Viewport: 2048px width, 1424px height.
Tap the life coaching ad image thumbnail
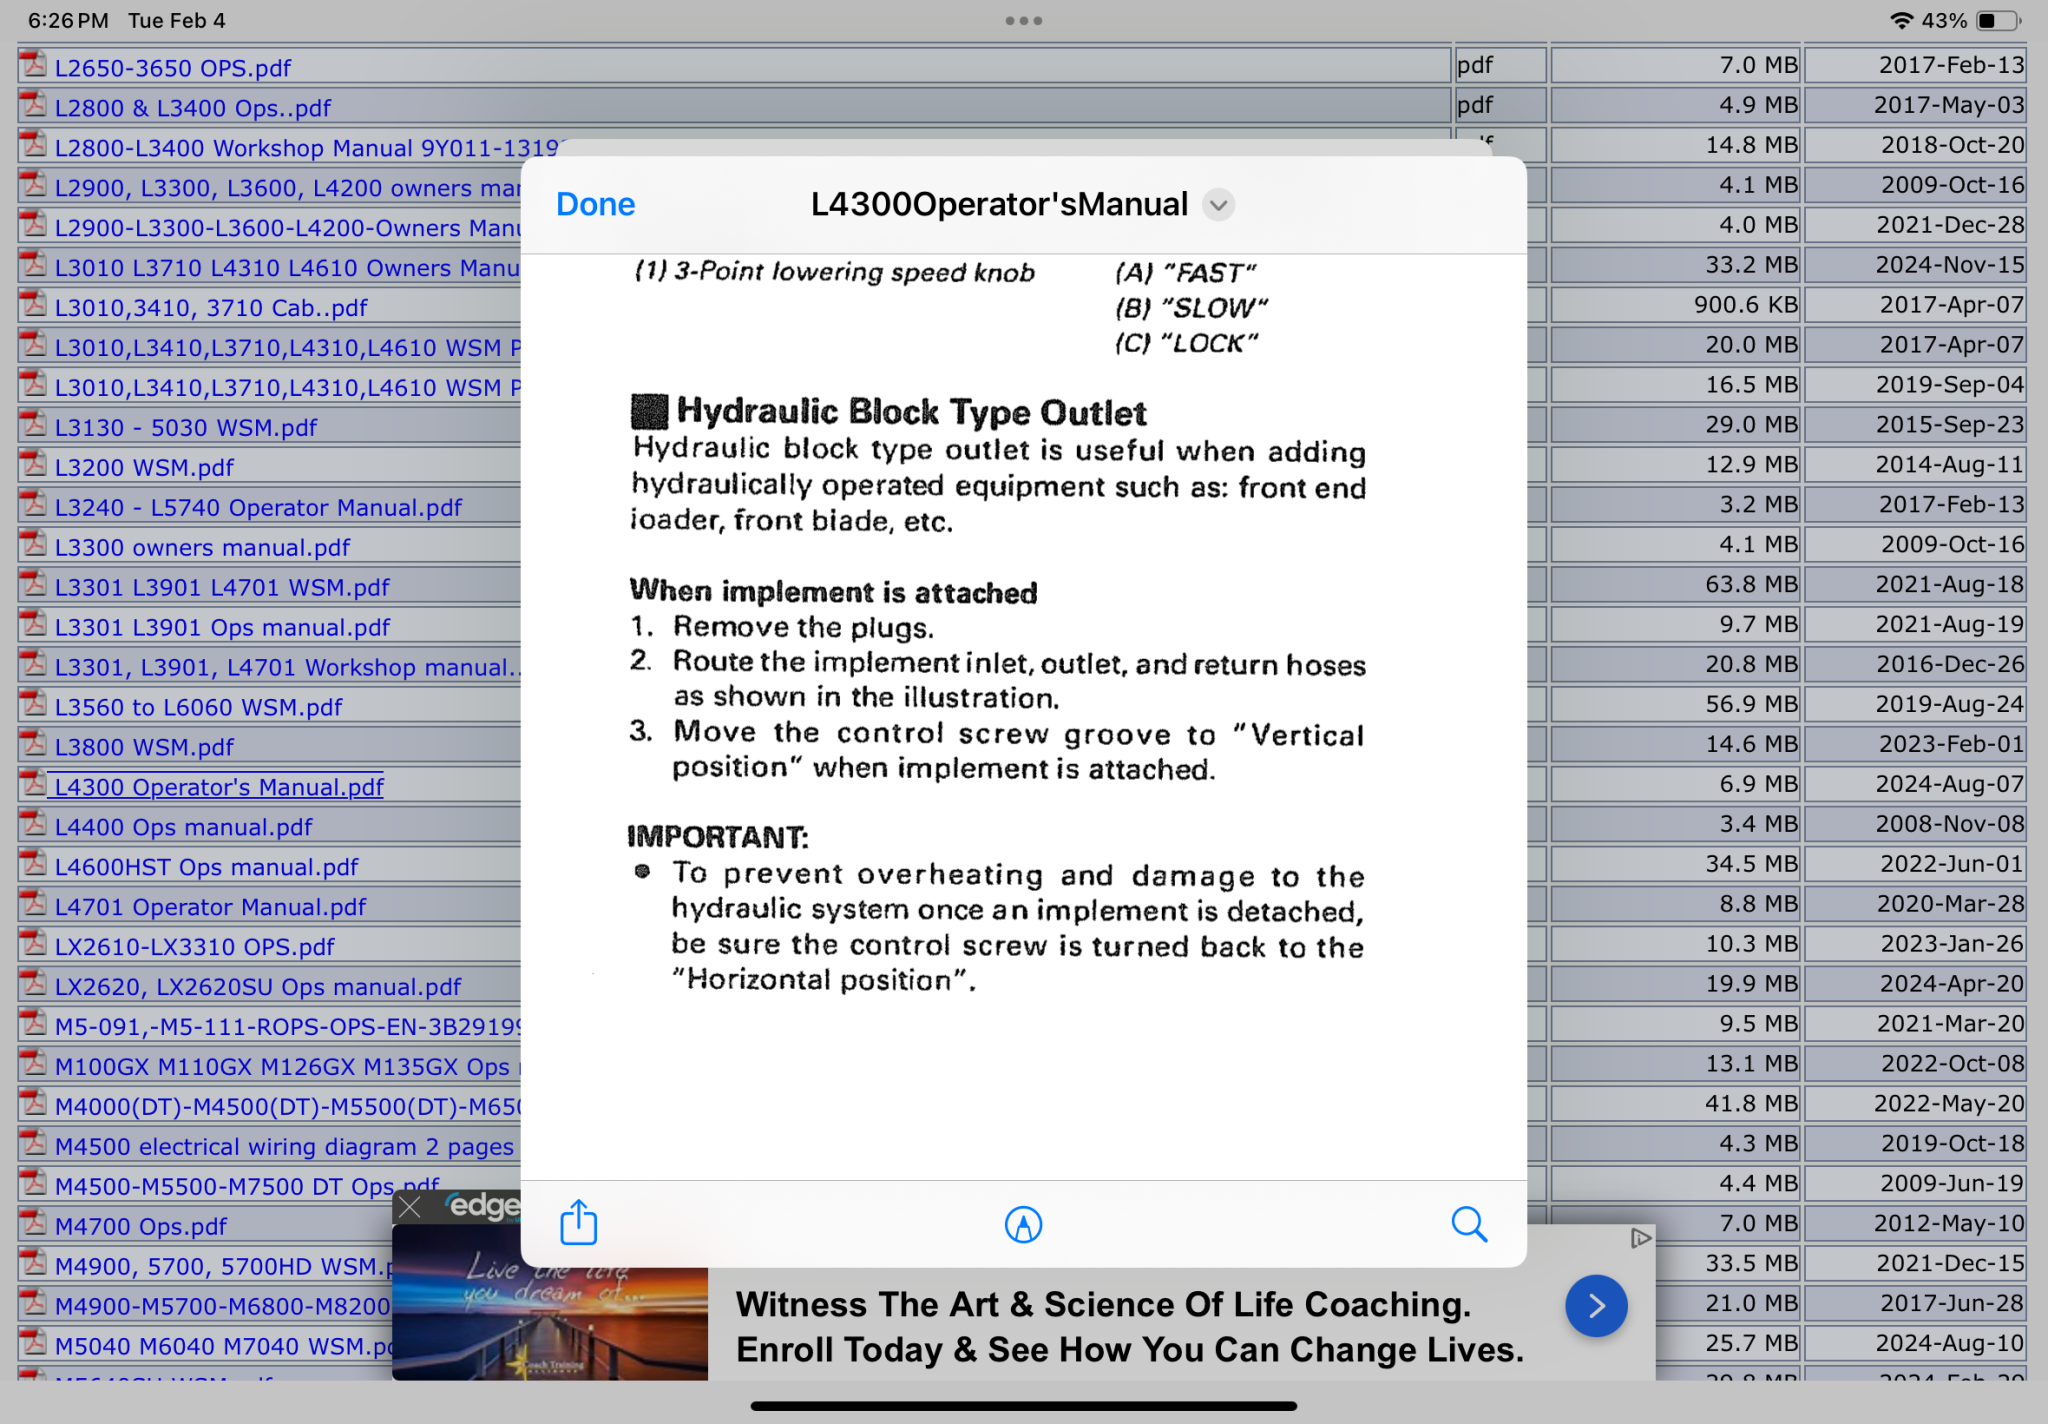pos(550,1302)
